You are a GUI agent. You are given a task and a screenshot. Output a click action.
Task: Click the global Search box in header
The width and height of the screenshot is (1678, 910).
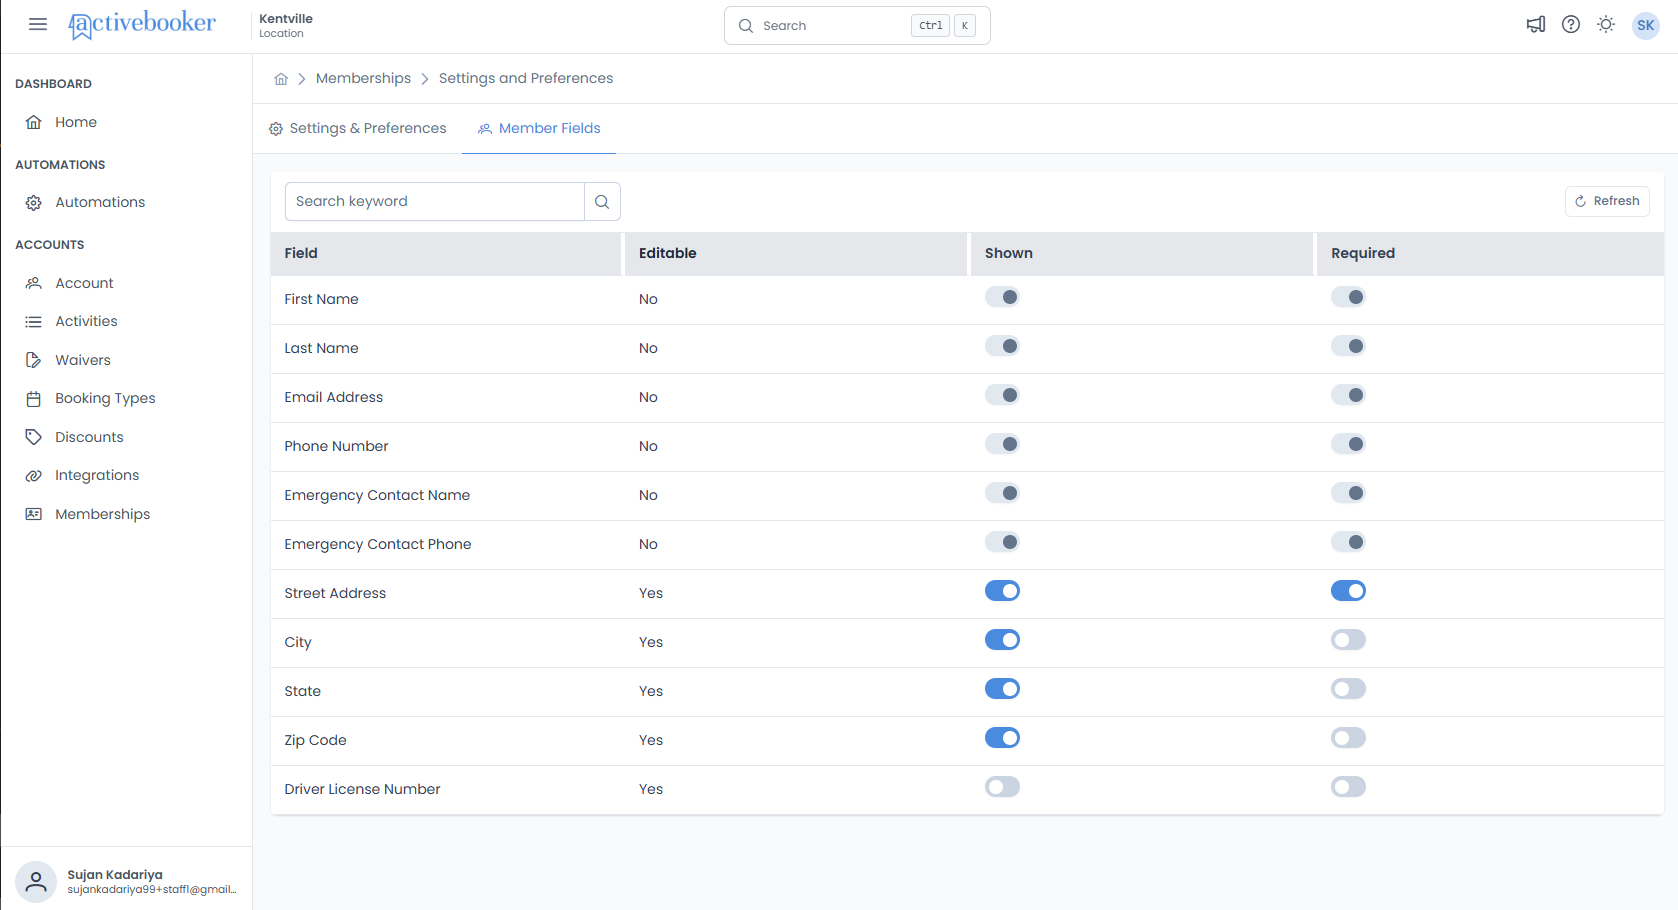point(857,25)
